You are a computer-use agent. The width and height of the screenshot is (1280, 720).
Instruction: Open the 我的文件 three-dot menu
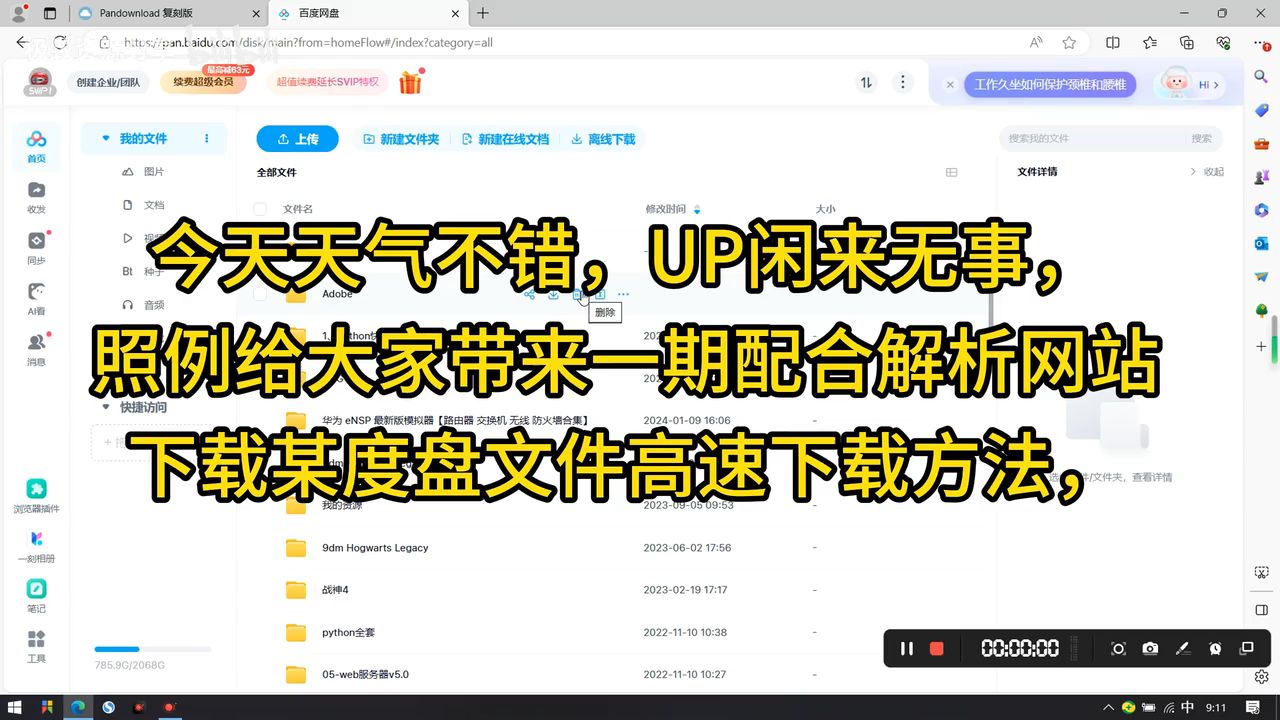[x=207, y=138]
